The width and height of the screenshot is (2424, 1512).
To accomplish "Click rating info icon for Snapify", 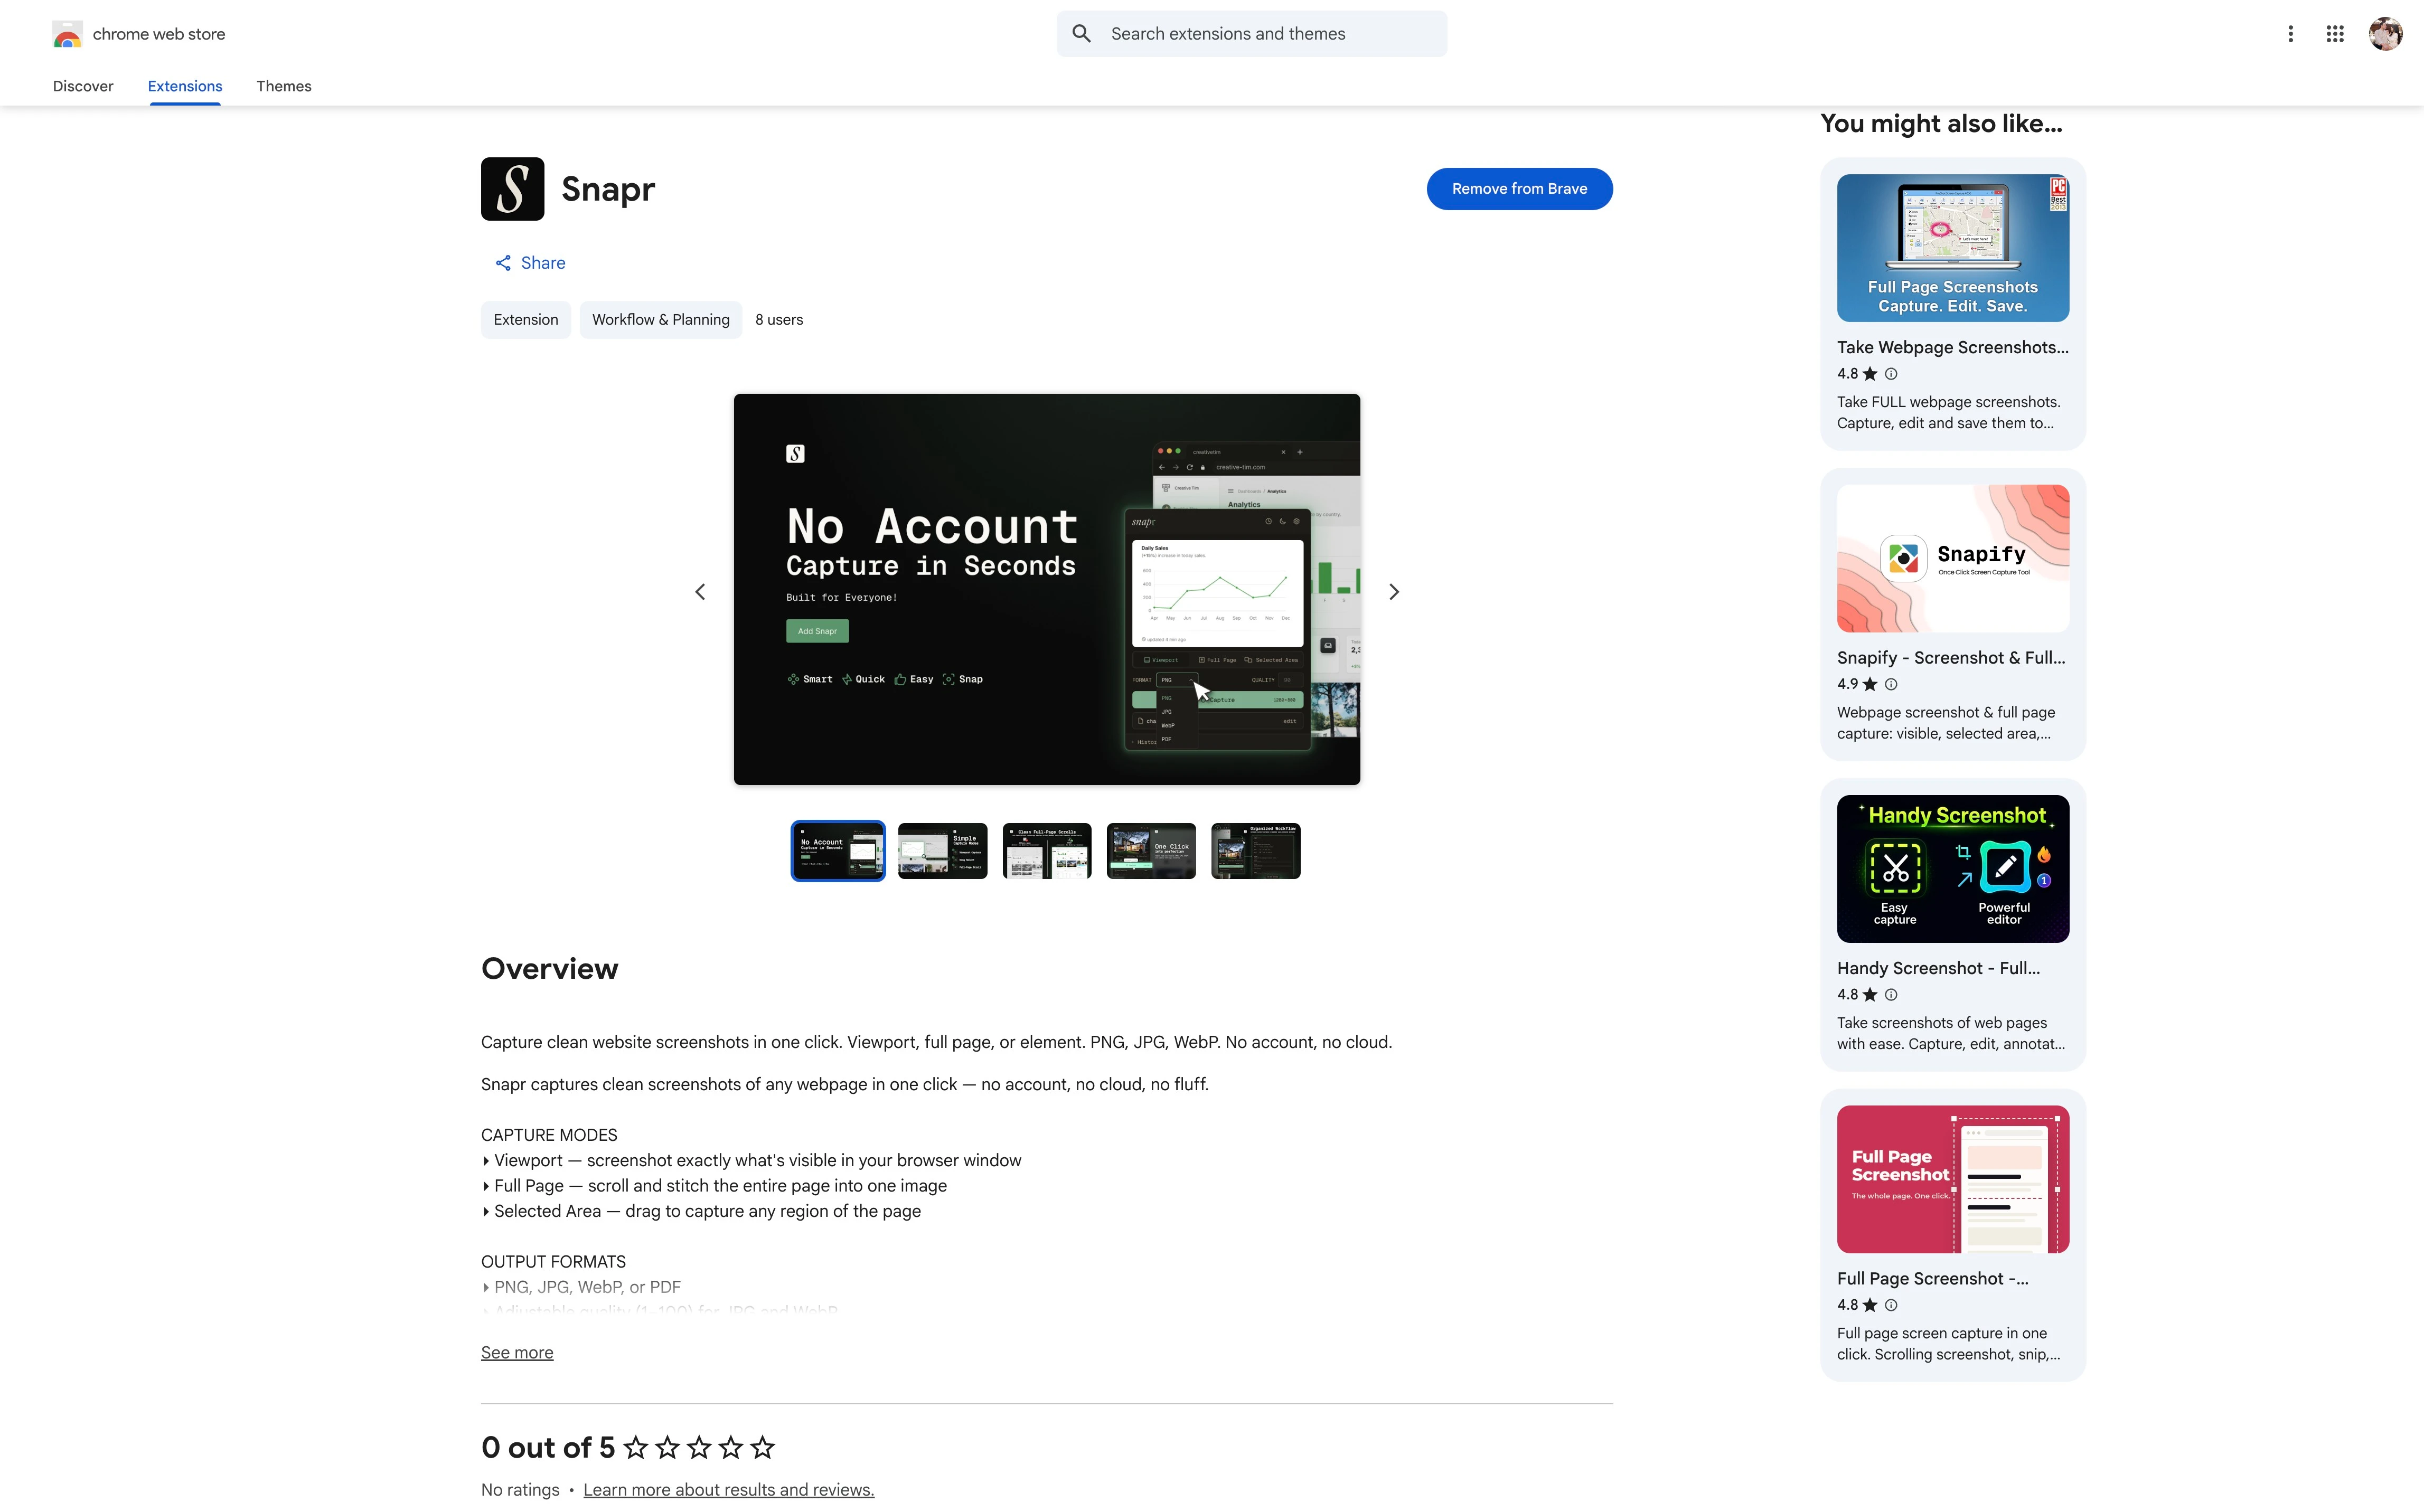I will coord(1891,684).
